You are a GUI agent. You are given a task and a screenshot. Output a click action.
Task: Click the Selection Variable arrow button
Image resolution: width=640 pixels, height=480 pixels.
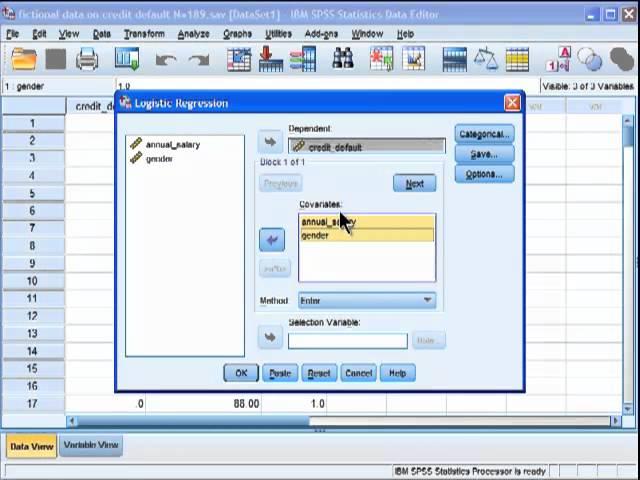pos(270,337)
